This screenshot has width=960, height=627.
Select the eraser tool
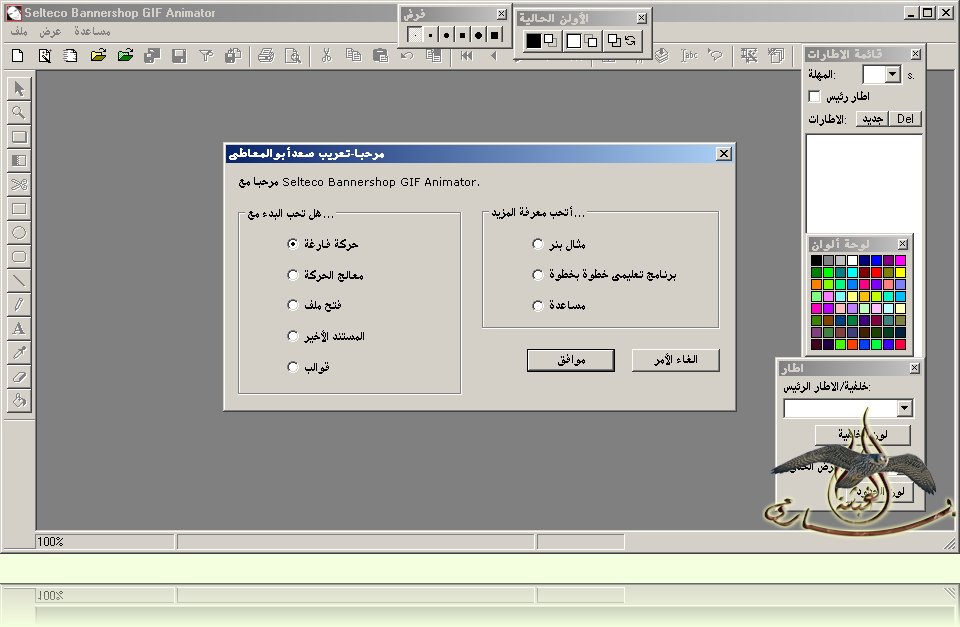19,377
